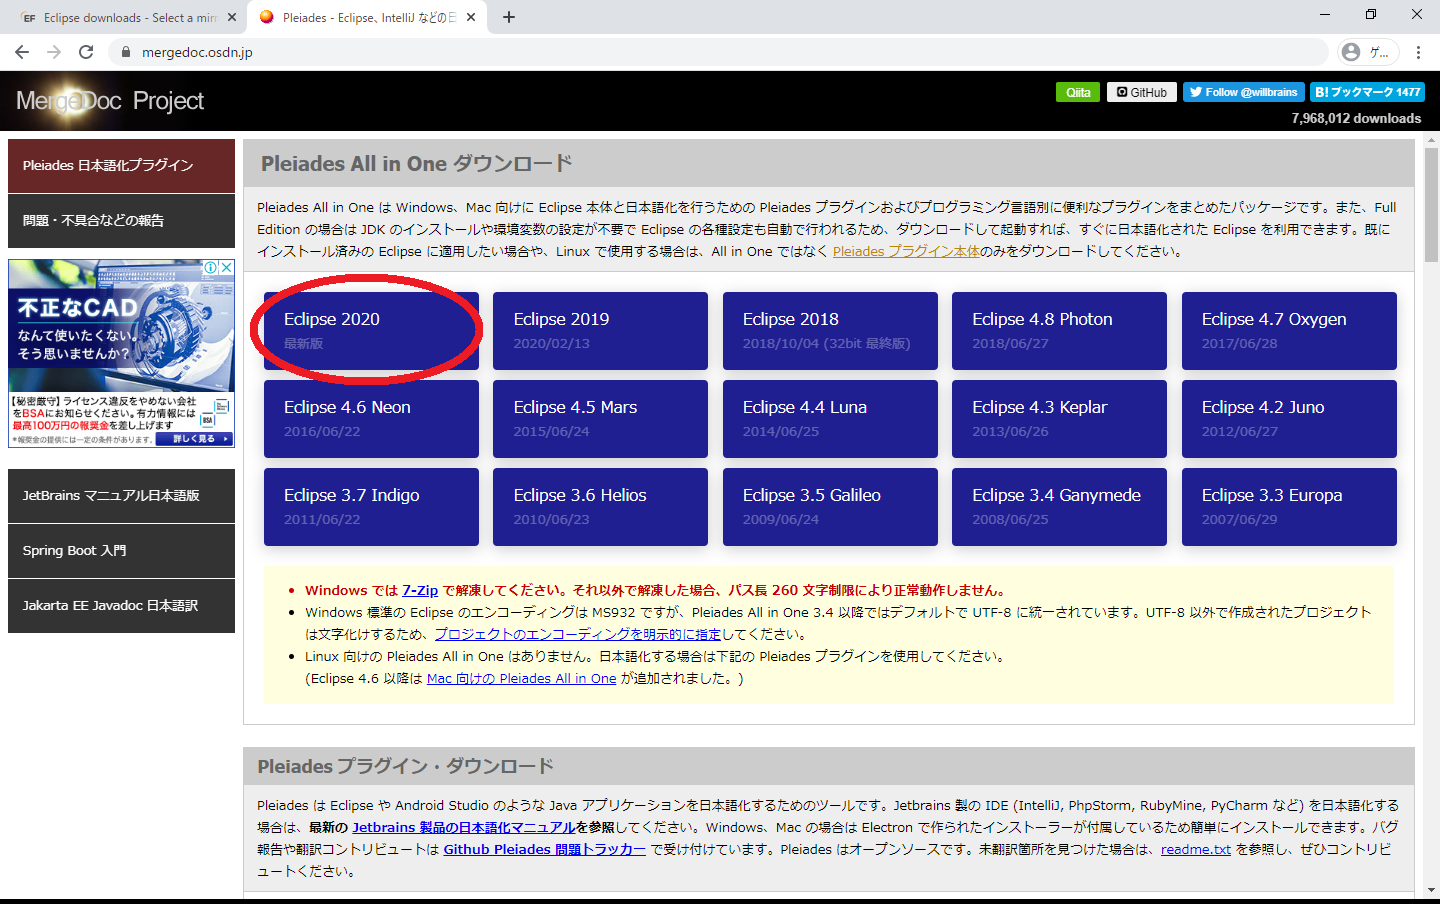Close the ad with X icon

[227, 267]
